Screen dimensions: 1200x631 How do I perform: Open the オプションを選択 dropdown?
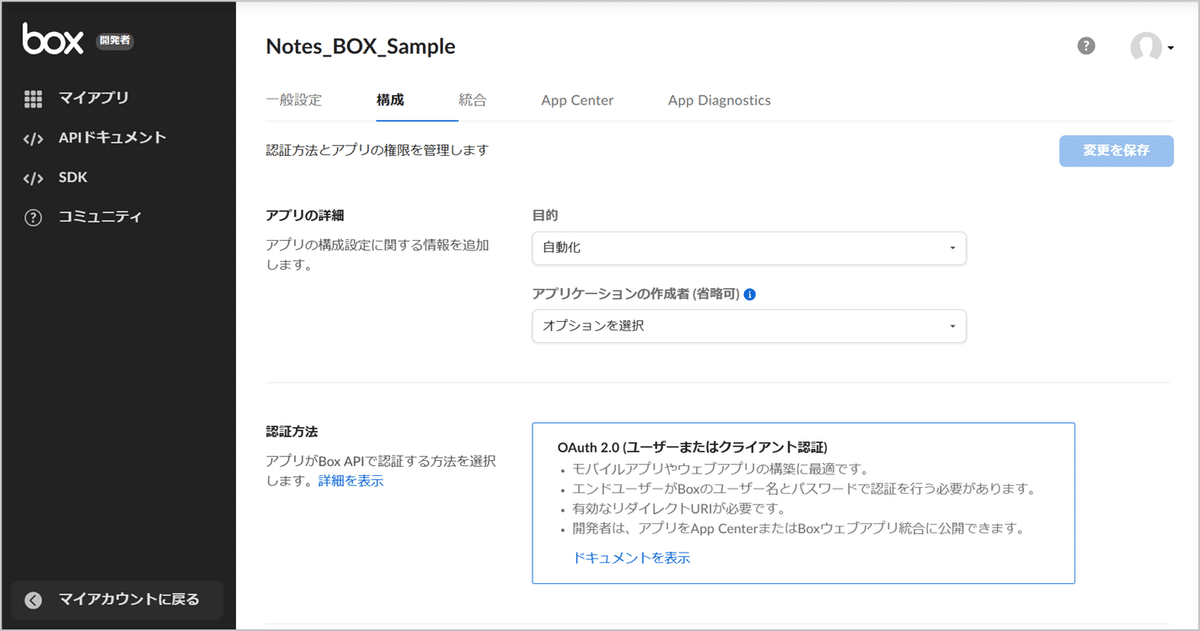point(749,326)
